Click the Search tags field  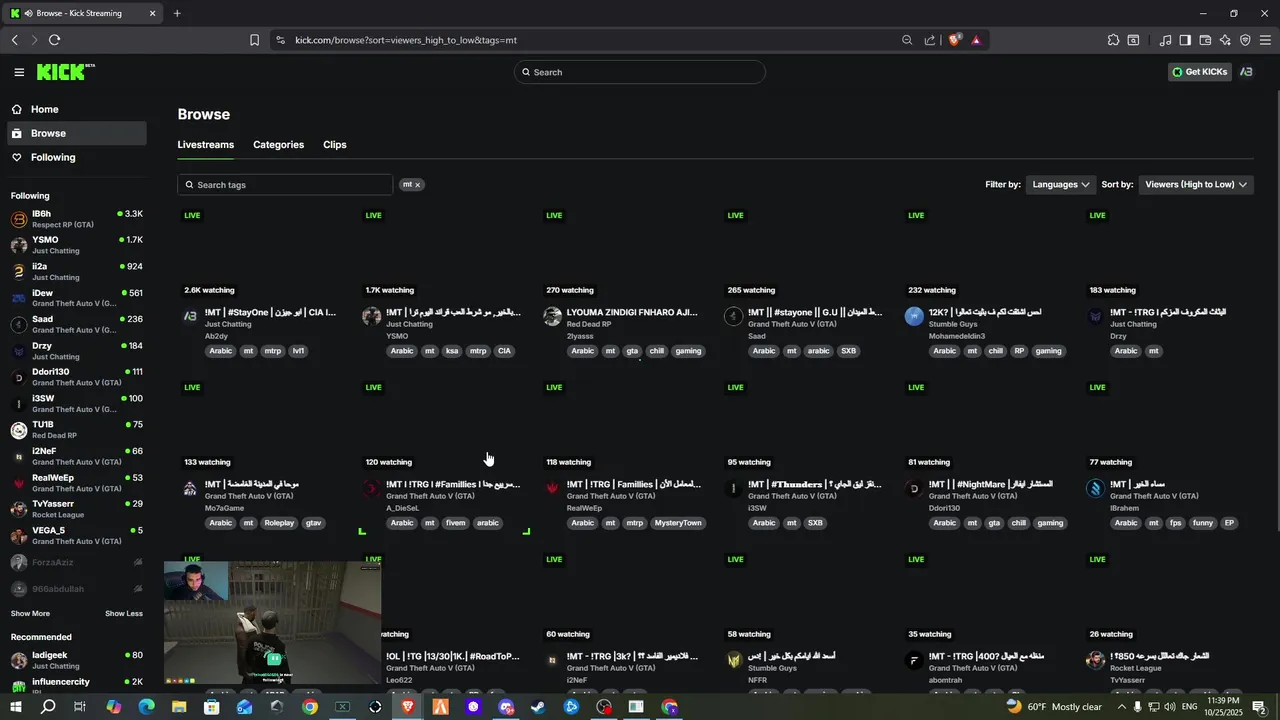285,185
